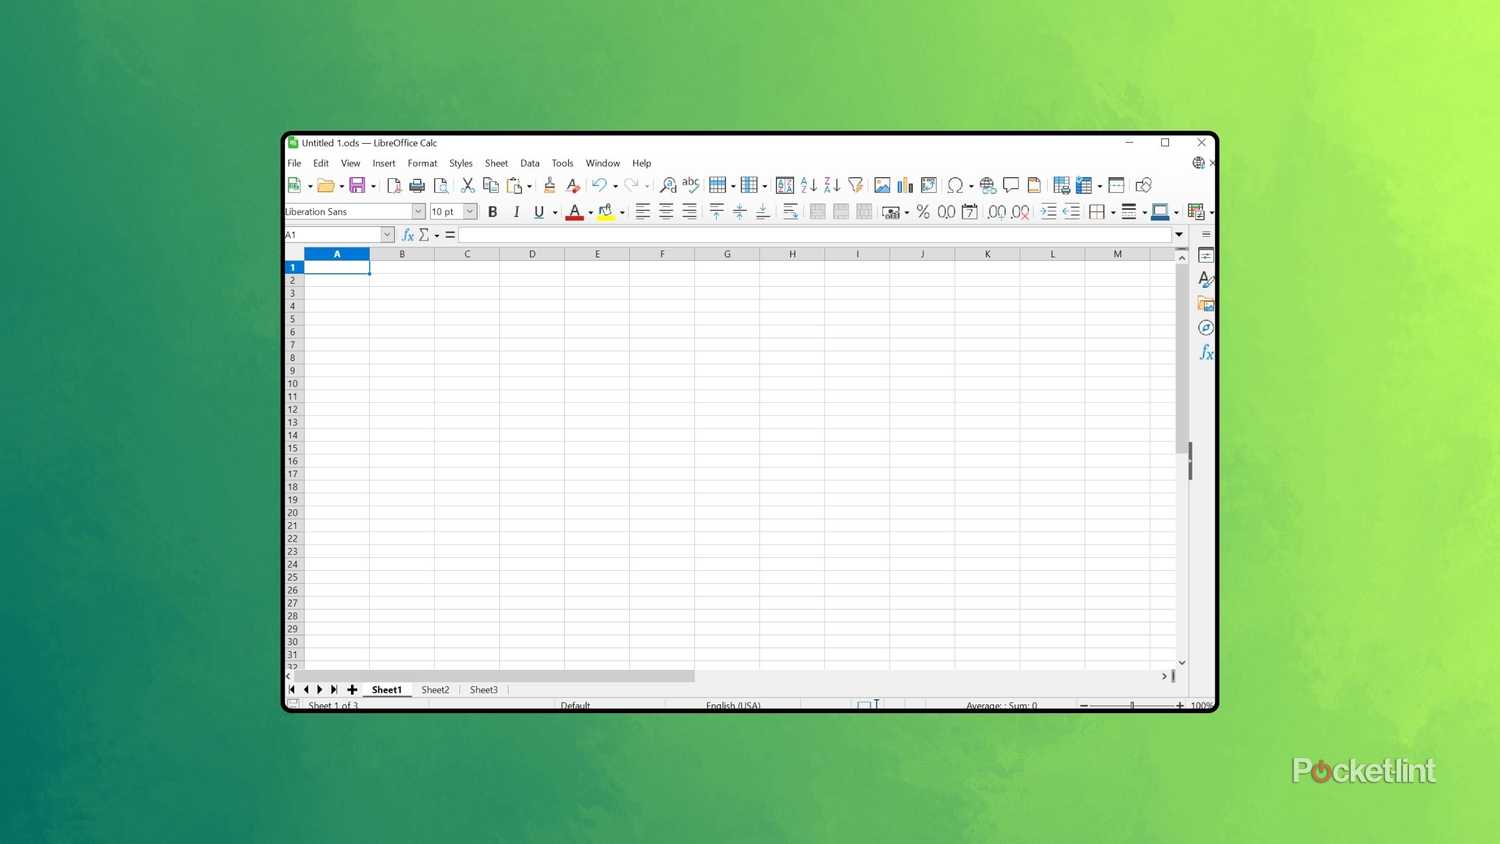
Task: Insert an image using the toolbar icon
Action: click(882, 185)
